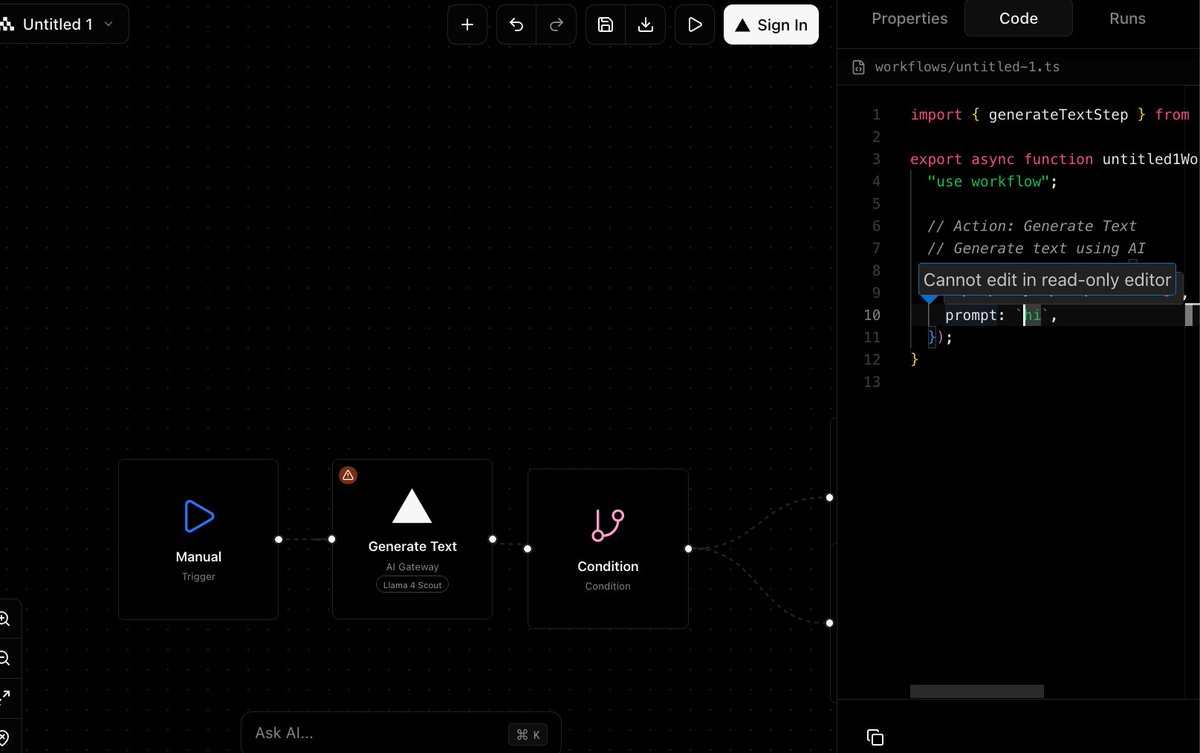Click the prompt: `hi` code line
The height and width of the screenshot is (753, 1200).
[1001, 315]
